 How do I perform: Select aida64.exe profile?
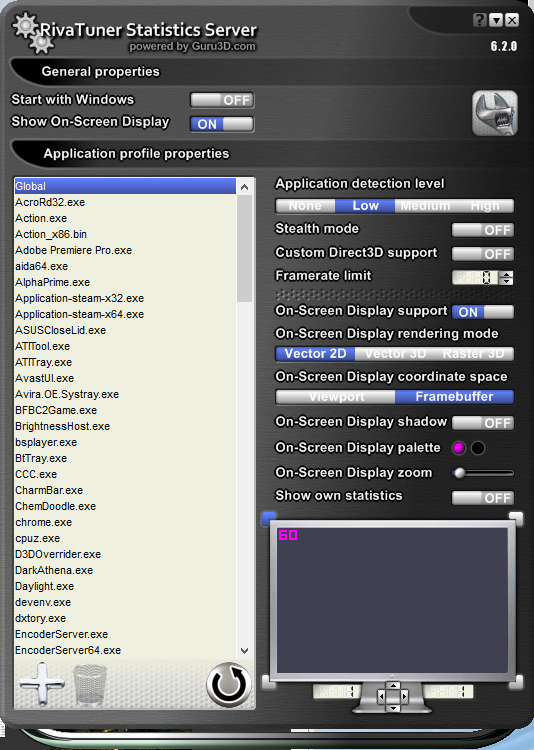click(x=125, y=266)
